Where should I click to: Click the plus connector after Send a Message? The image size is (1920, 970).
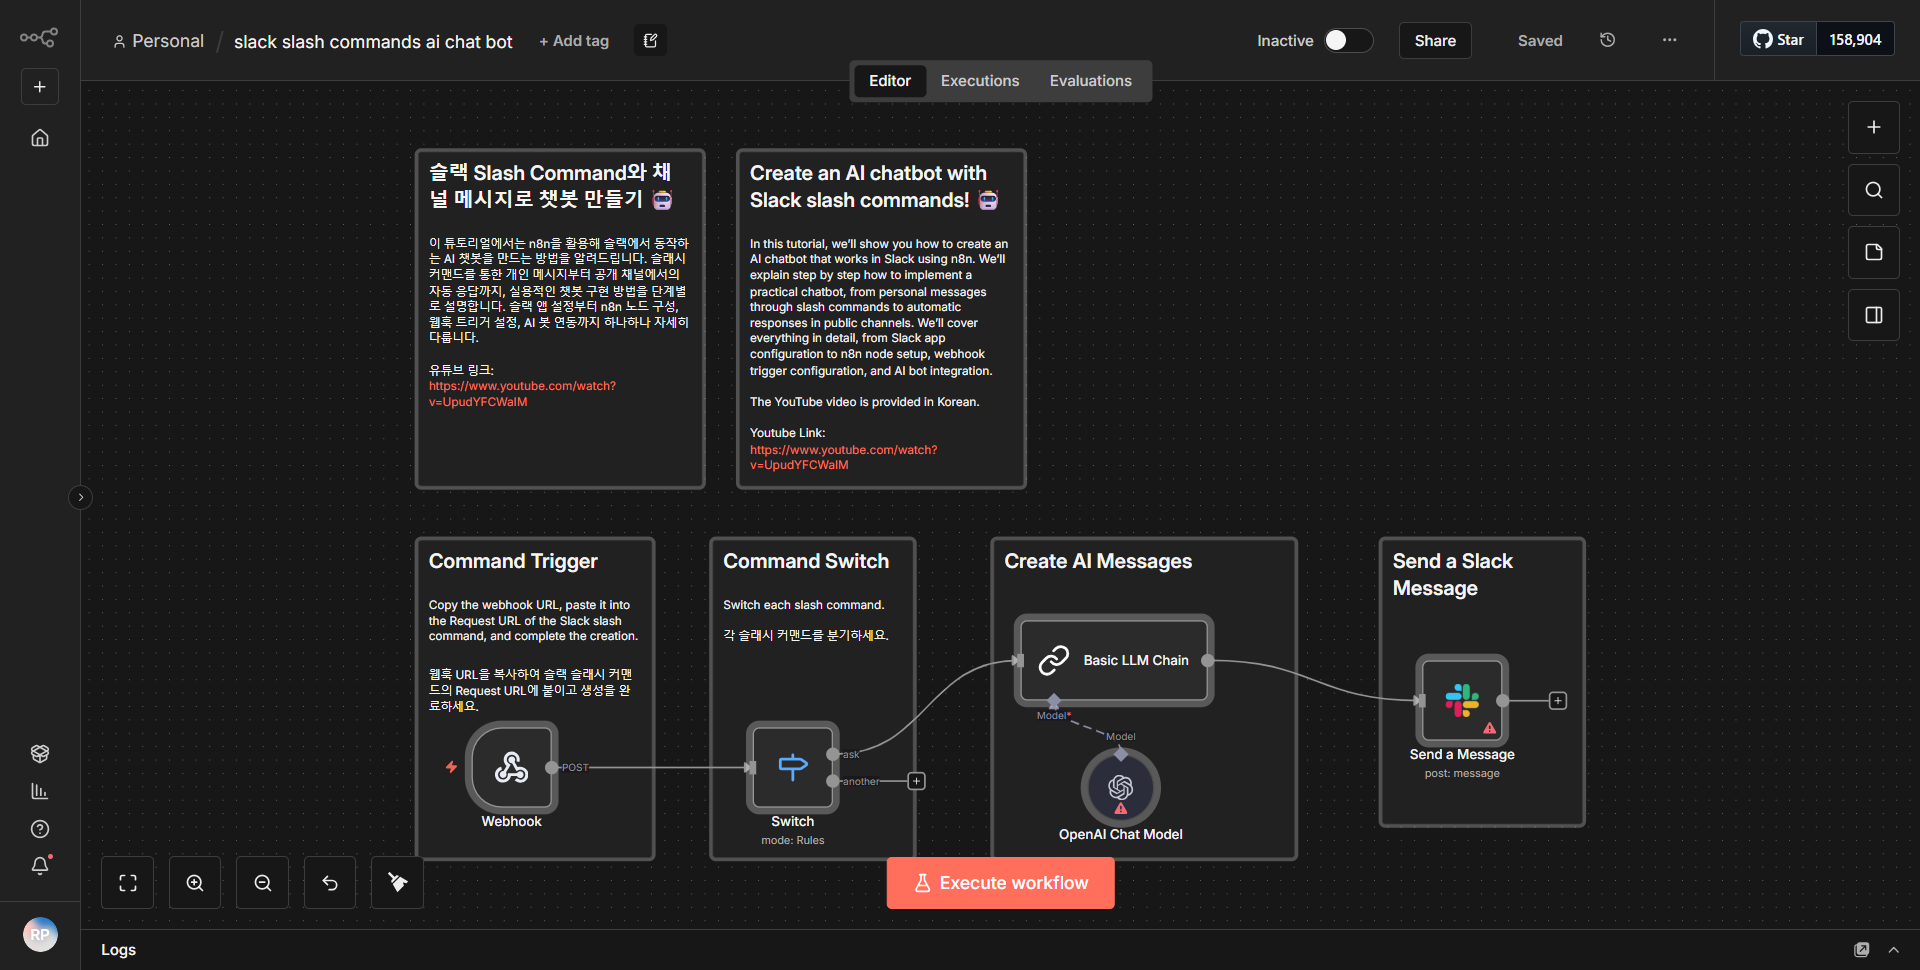click(x=1558, y=701)
